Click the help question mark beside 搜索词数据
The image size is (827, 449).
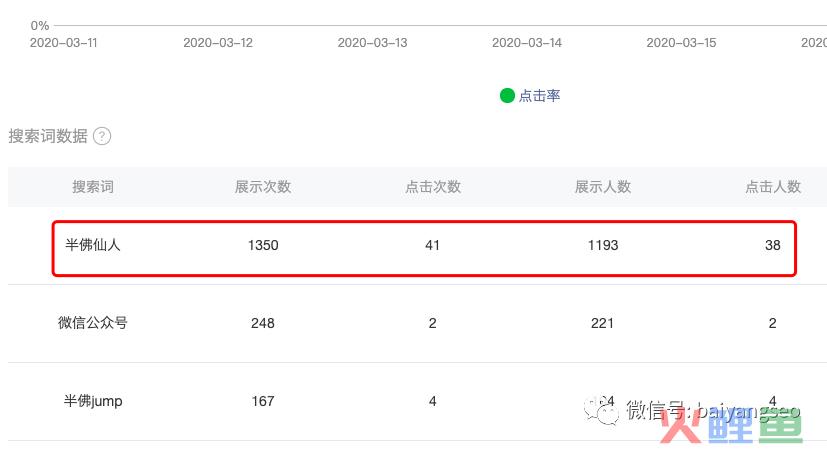[102, 136]
